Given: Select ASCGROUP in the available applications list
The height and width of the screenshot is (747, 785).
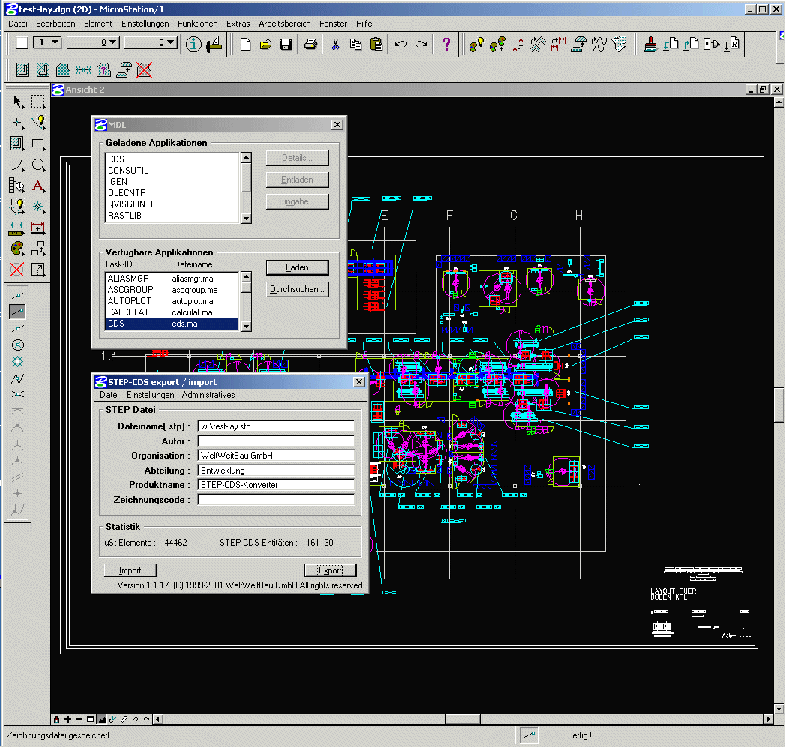Looking at the screenshot, I should [x=172, y=290].
